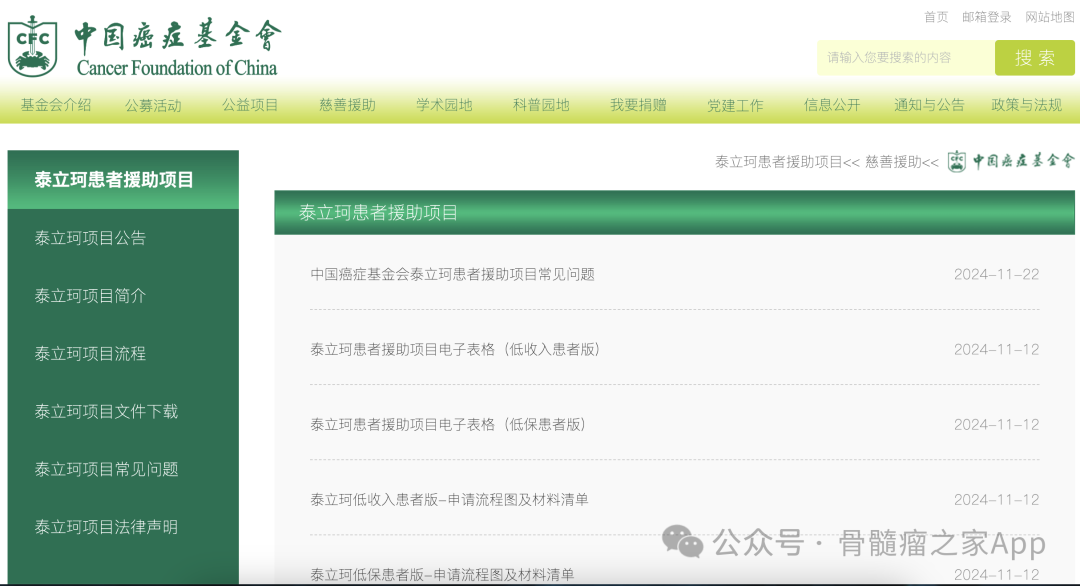Viewport: 1080px width, 586px height.
Task: Open 科普园地 menu item
Action: pyautogui.click(x=541, y=105)
